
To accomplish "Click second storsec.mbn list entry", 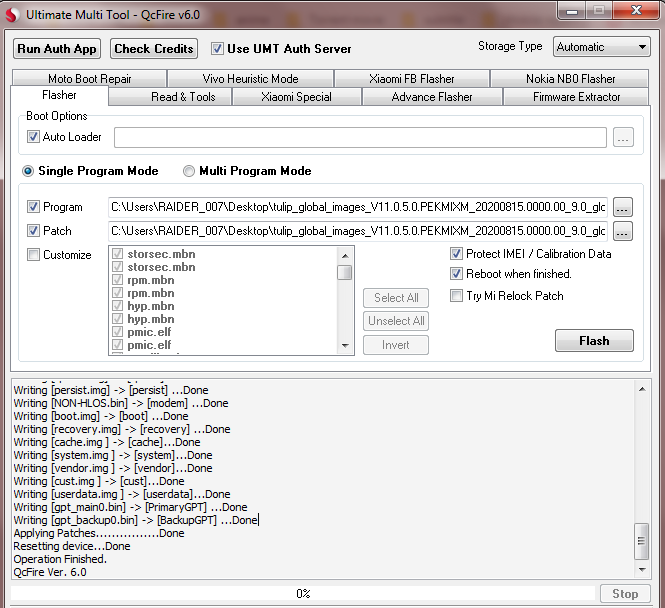I will click(x=161, y=267).
